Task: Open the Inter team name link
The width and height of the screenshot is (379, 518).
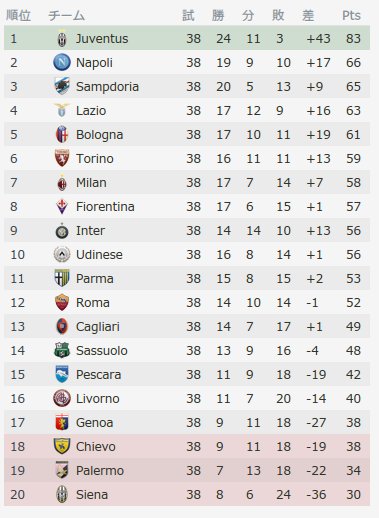Action: [x=90, y=231]
